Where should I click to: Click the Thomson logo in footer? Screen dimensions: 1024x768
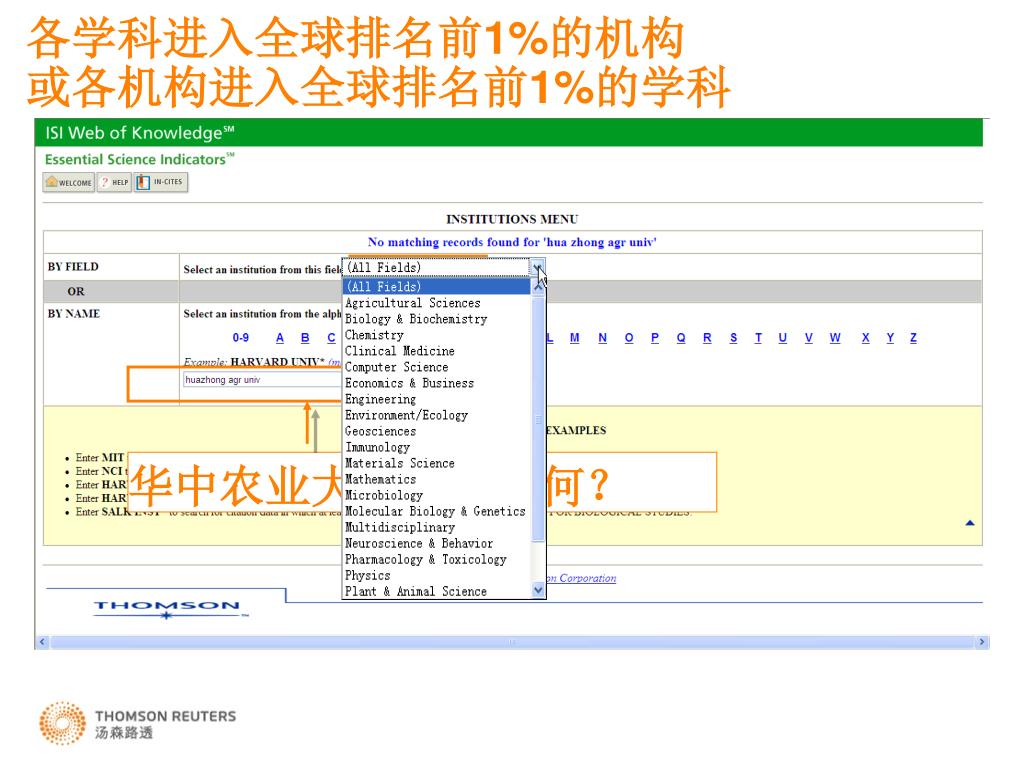pyautogui.click(x=168, y=608)
